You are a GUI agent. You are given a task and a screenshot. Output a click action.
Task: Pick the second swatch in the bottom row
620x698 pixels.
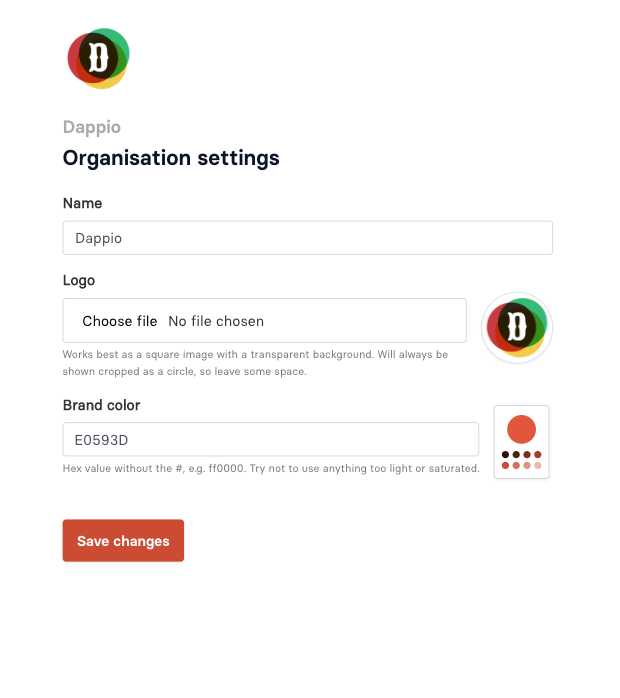516,466
